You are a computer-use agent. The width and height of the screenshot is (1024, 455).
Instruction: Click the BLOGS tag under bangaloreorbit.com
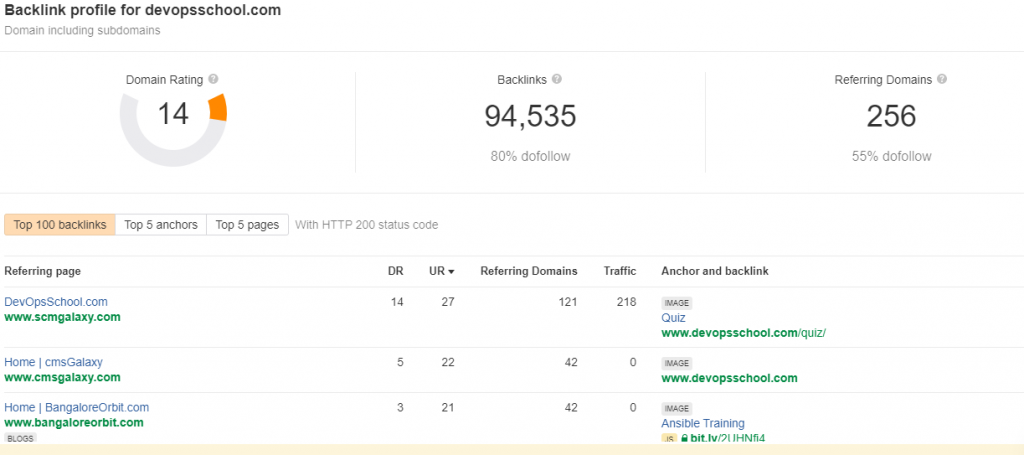pos(20,438)
